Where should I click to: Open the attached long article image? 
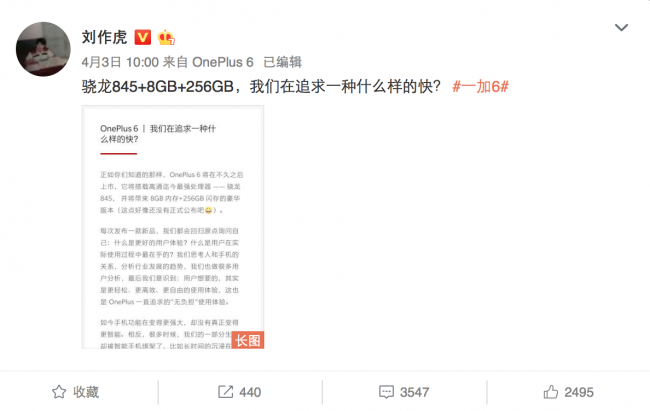click(173, 227)
